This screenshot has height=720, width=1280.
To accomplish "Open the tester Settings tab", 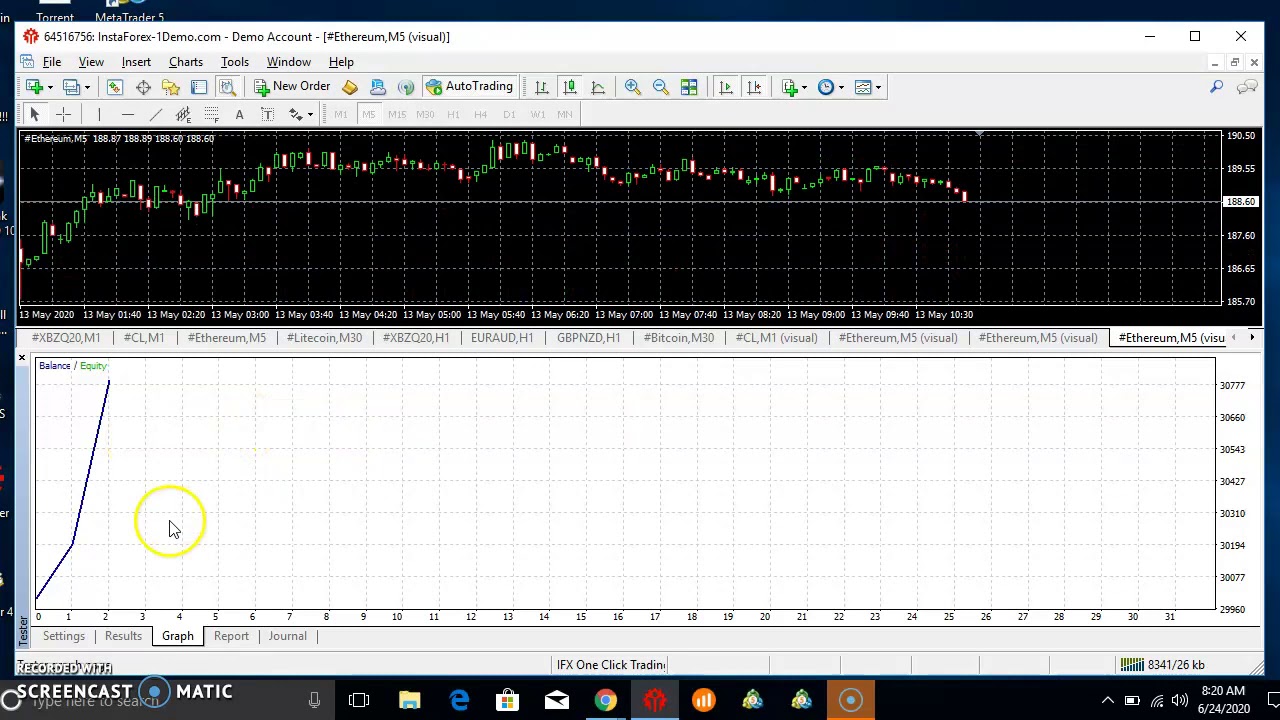I will 63,636.
